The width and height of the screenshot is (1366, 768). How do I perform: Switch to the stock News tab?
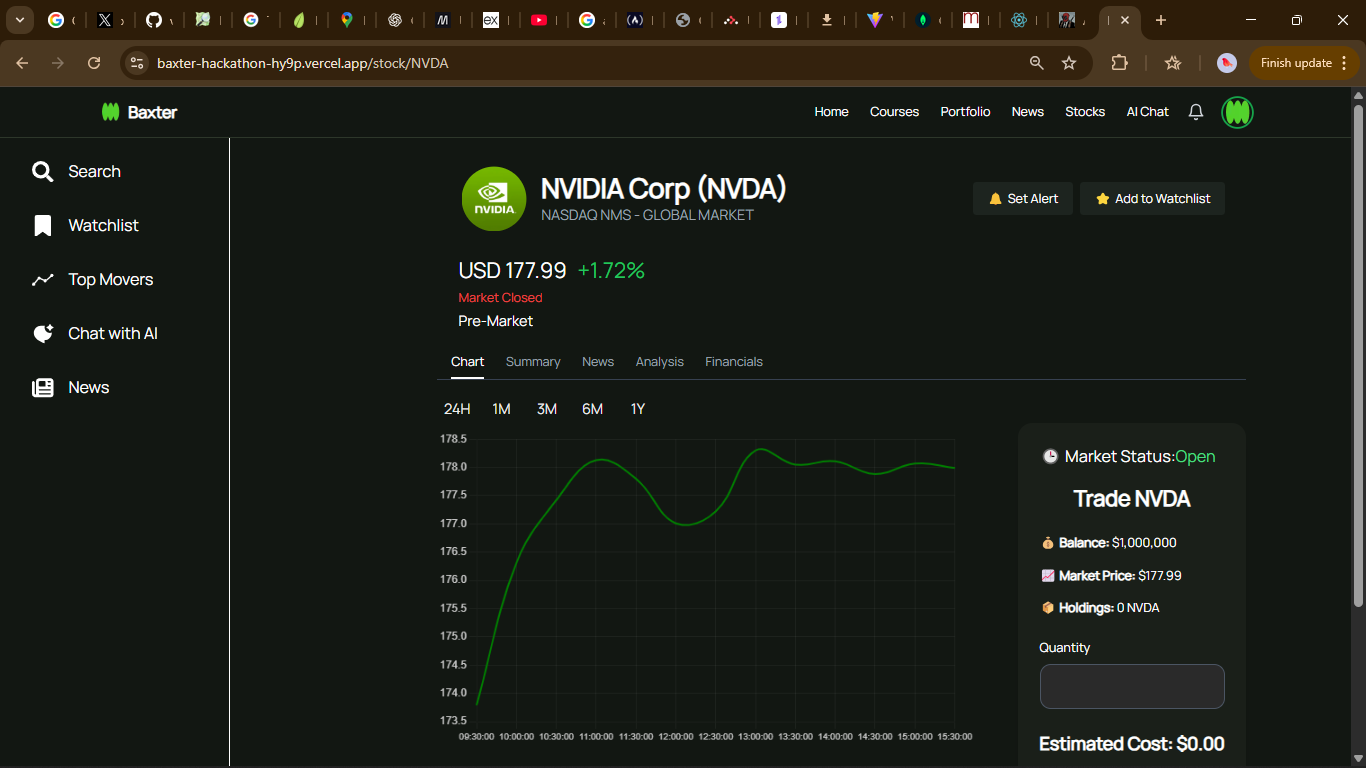[x=598, y=362]
